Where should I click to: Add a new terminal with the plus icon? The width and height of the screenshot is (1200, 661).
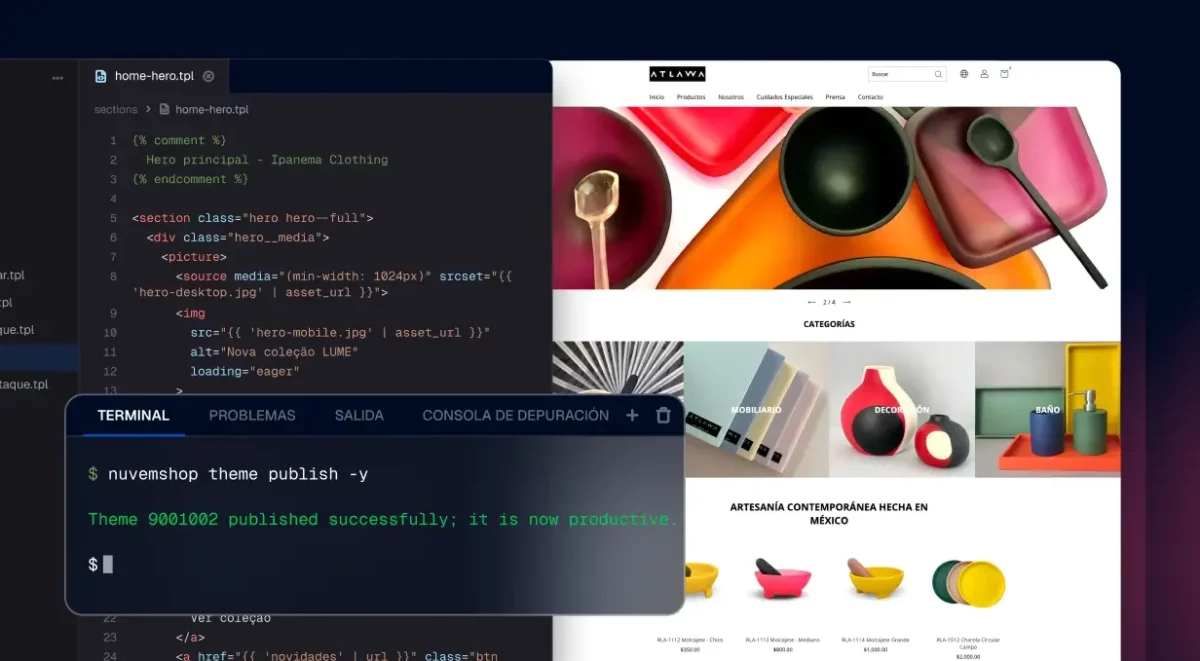632,415
